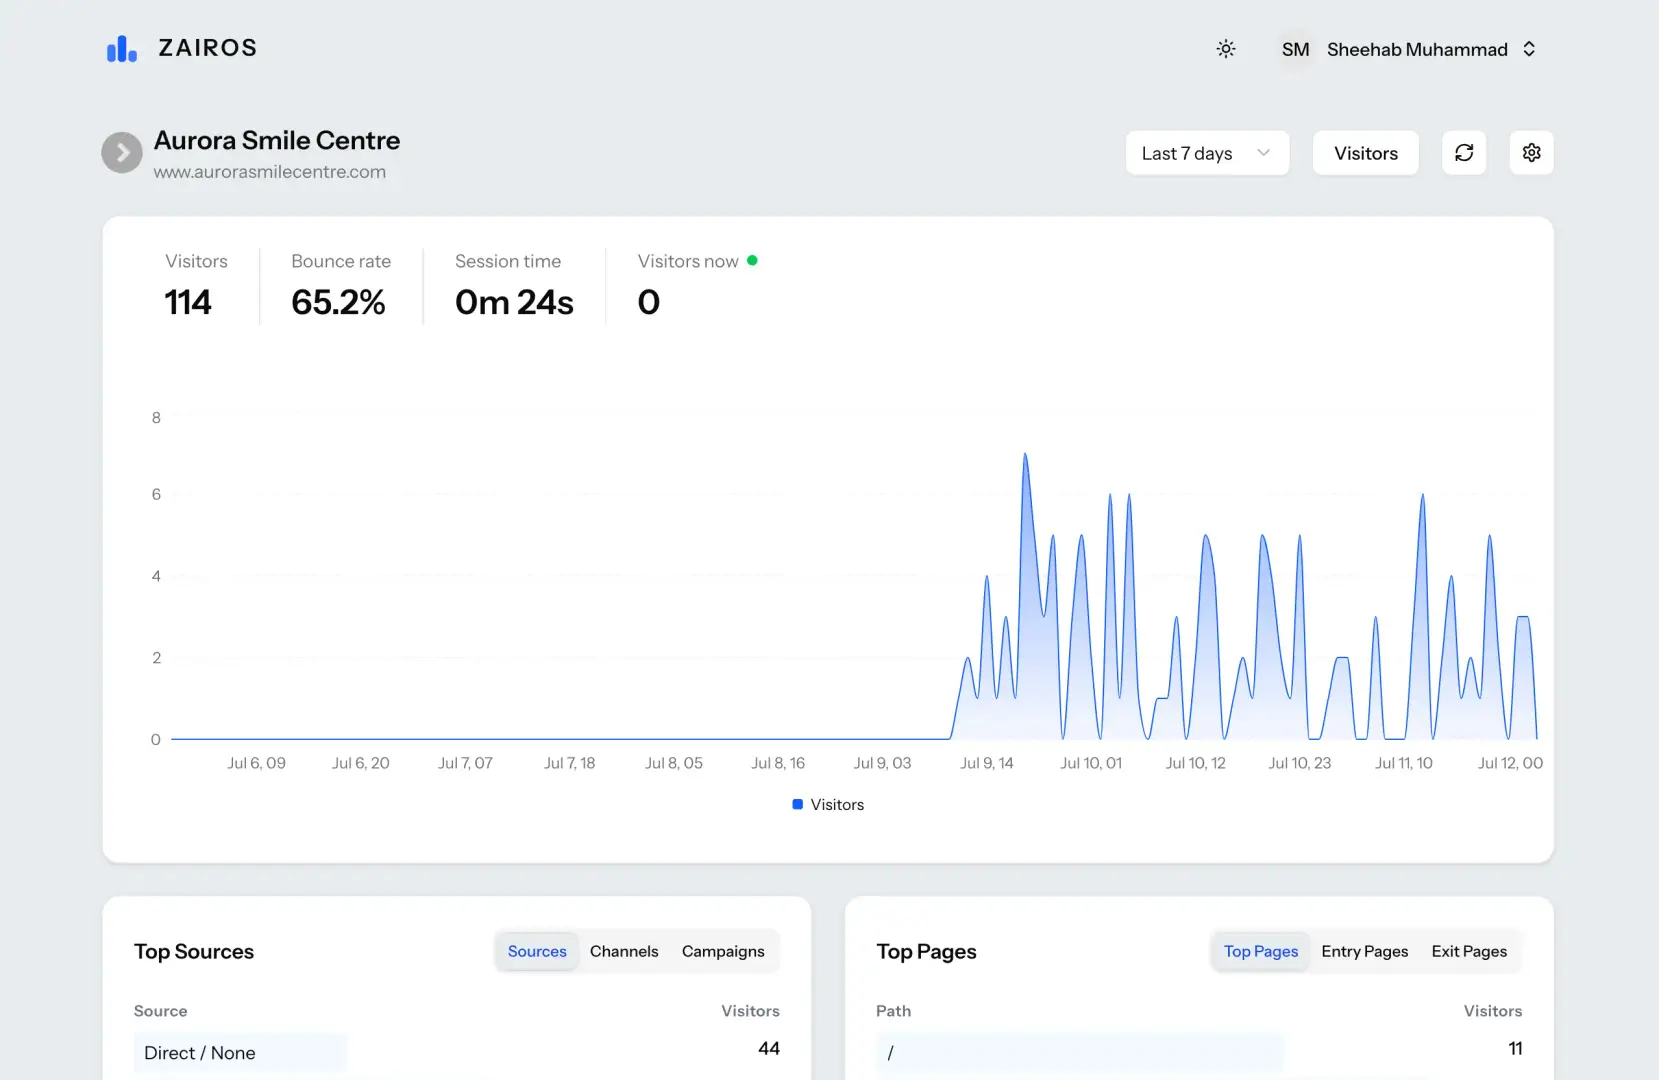
Task: Switch to the Channels tab
Action: tap(623, 951)
